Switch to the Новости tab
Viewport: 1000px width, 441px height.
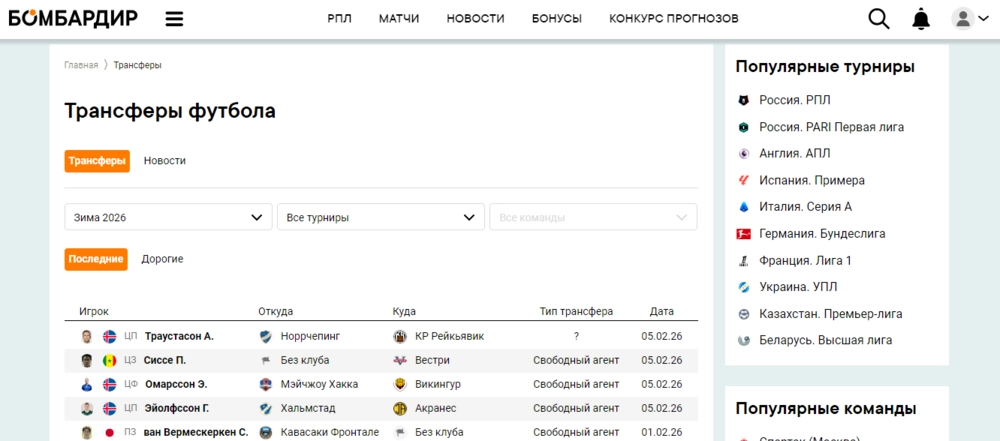point(165,161)
